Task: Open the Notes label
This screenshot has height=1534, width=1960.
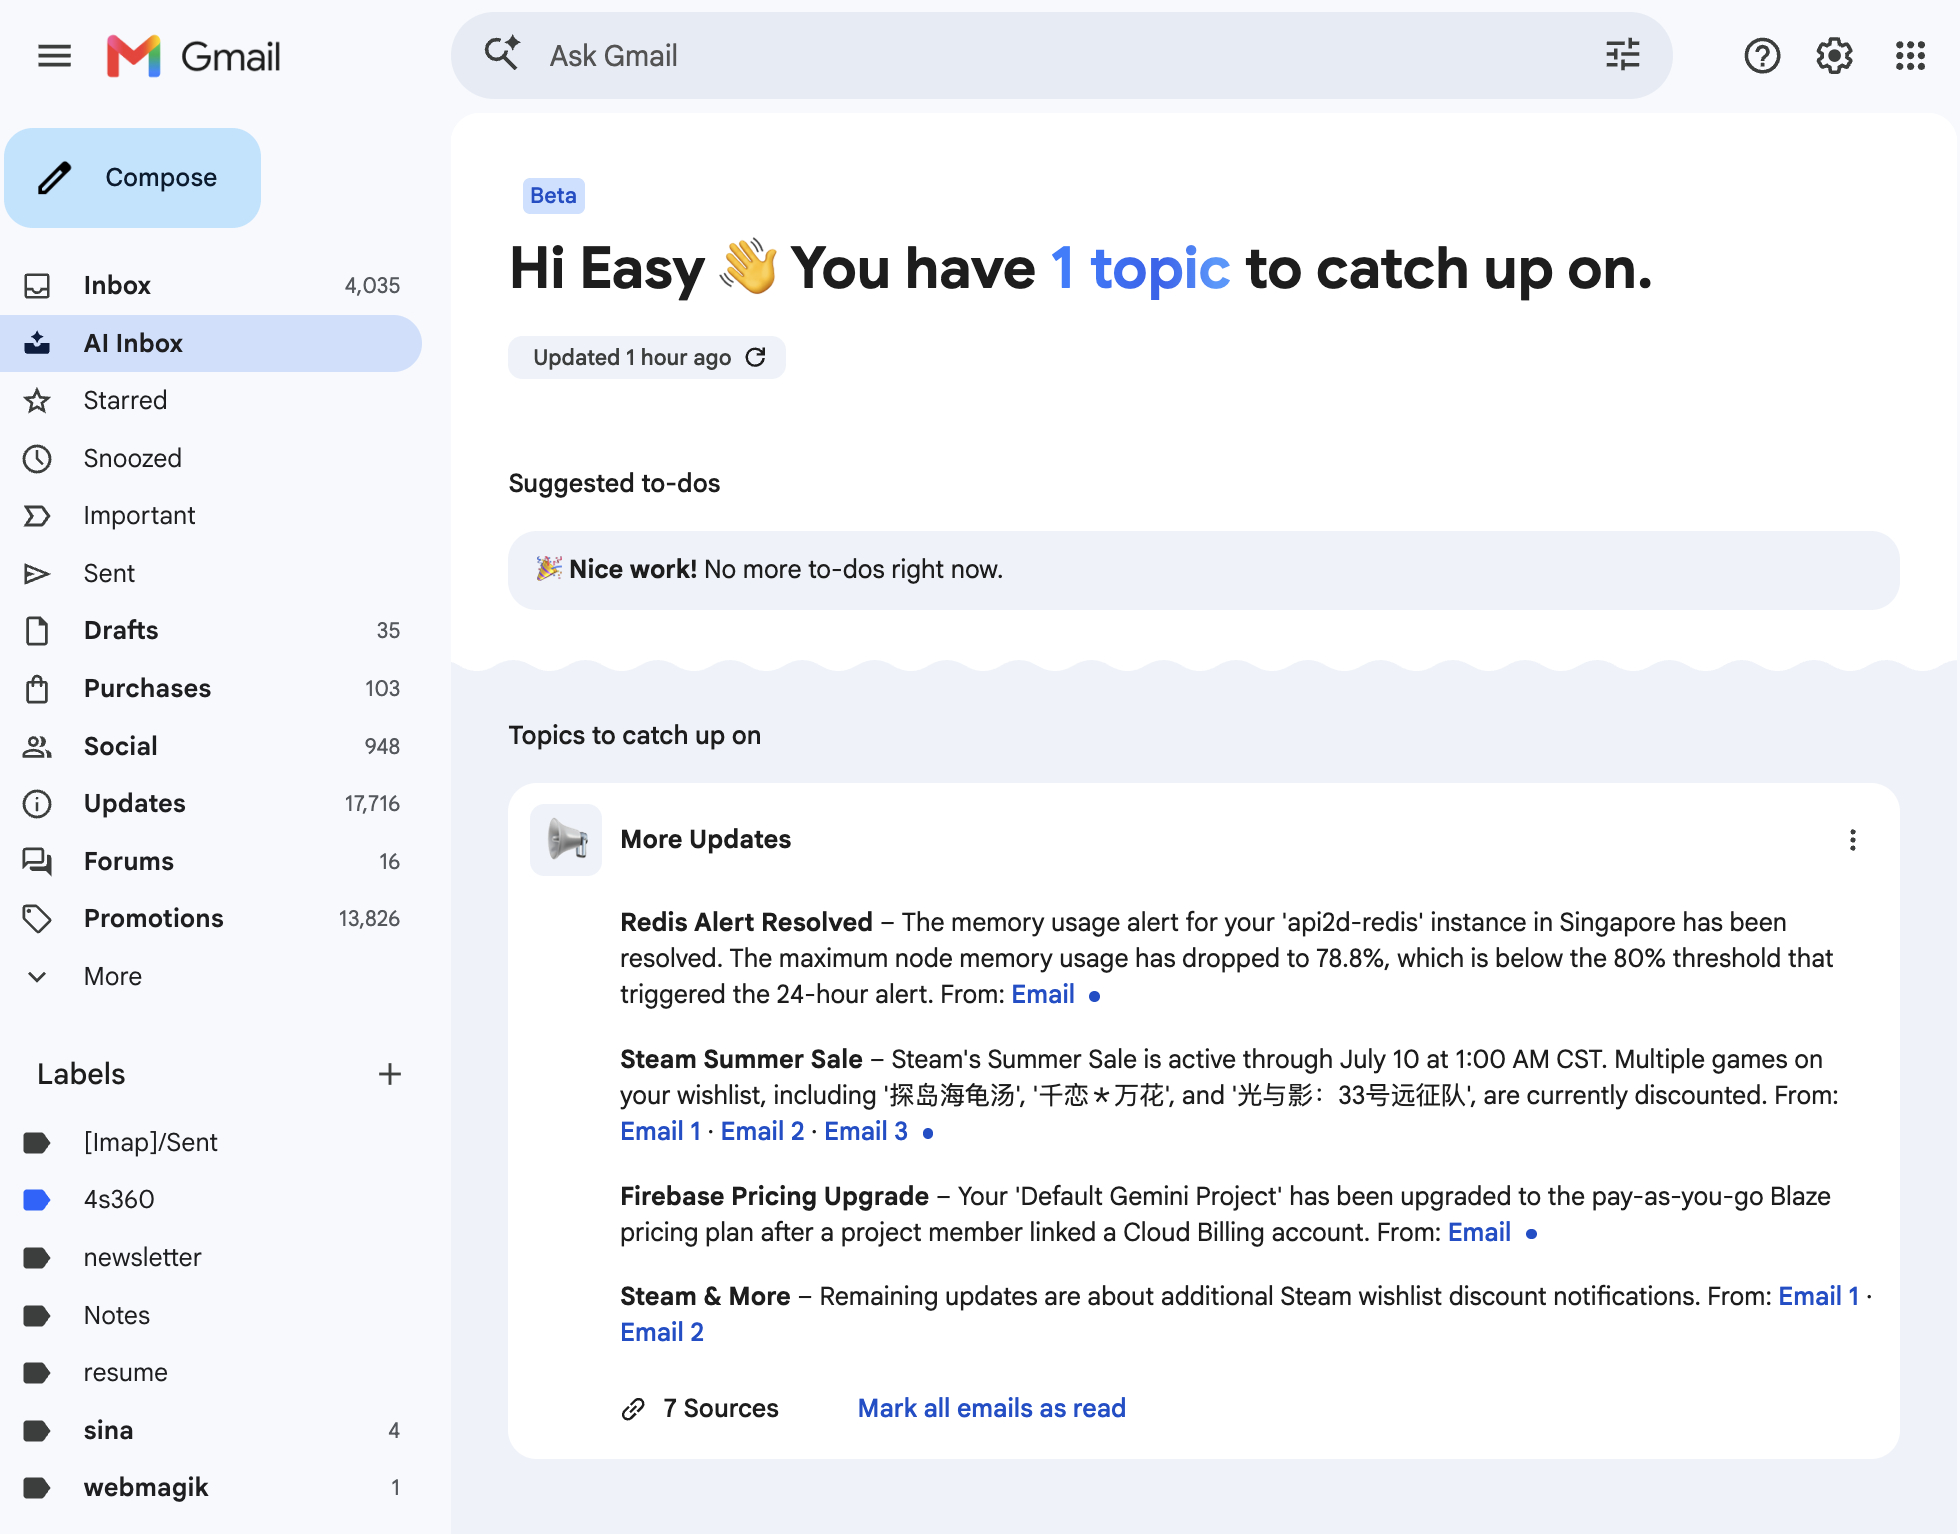Action: click(210, 1315)
